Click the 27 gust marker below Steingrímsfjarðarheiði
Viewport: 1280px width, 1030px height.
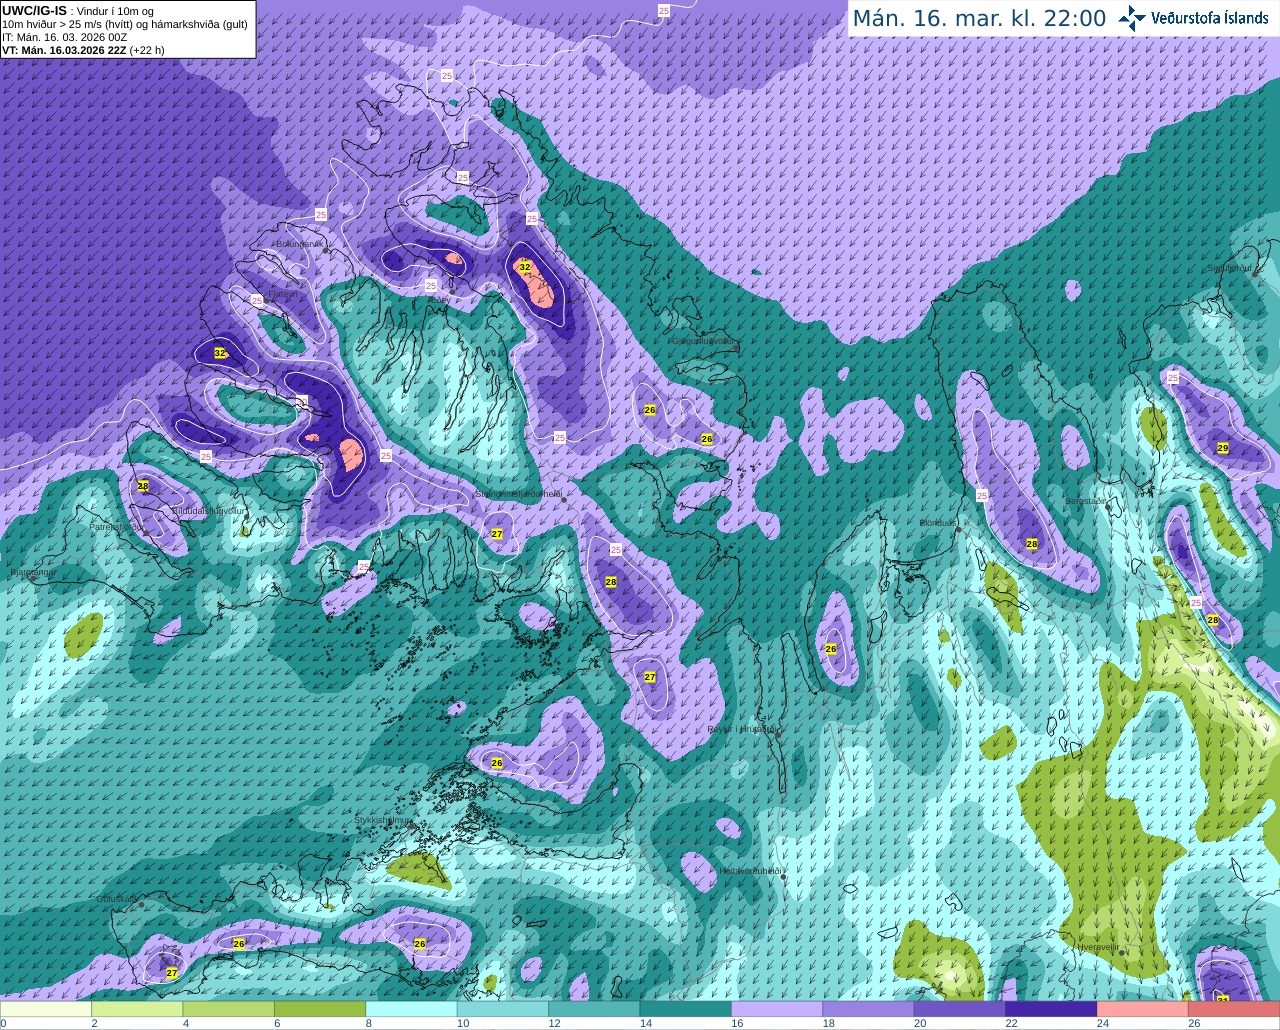[x=497, y=534]
